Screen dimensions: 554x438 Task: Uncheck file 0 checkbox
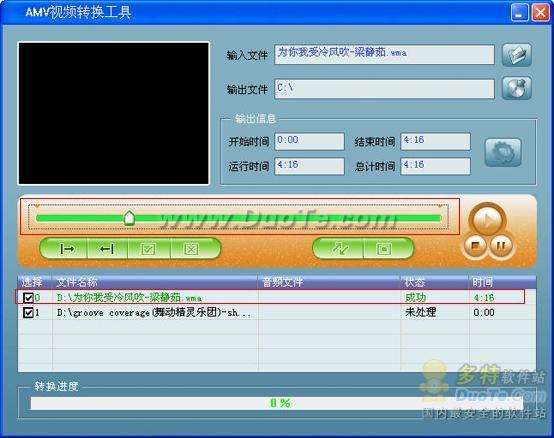point(28,297)
